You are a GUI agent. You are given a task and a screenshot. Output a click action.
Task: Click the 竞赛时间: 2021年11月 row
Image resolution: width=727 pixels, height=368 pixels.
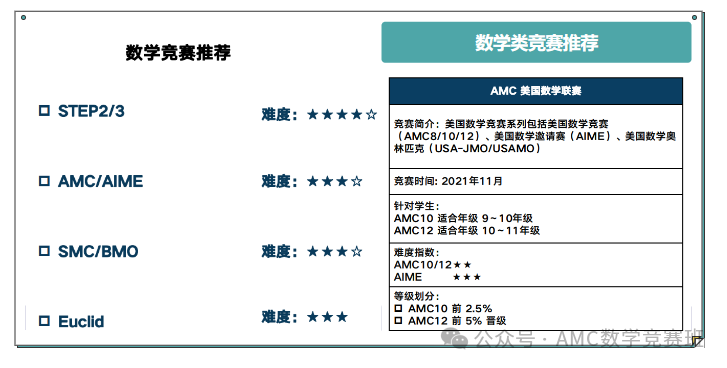[536, 181]
